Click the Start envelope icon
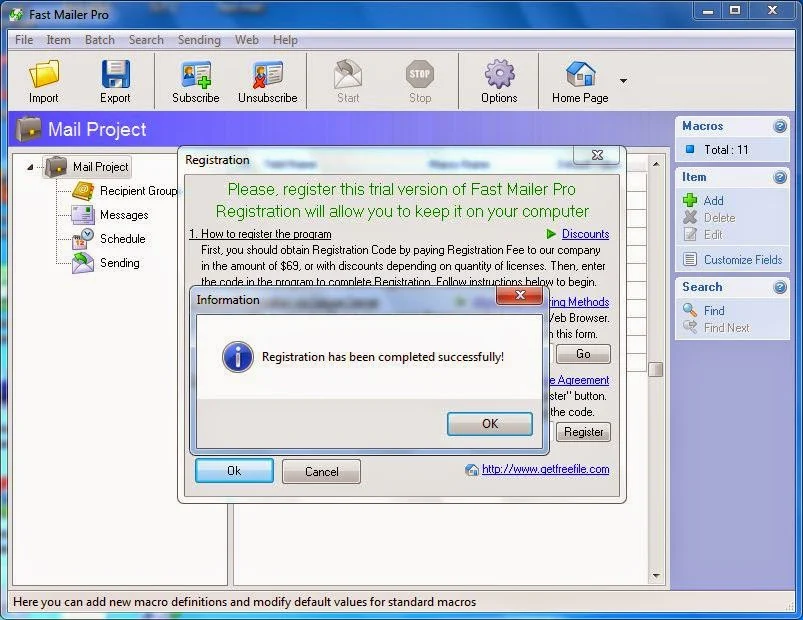This screenshot has width=803, height=620. pyautogui.click(x=348, y=74)
